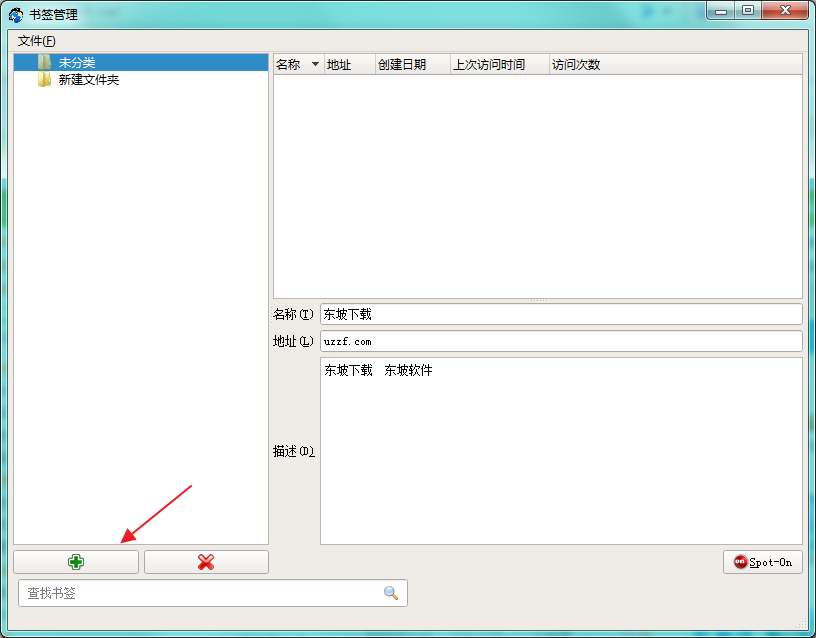The image size is (816, 638).
Task: Click the 新建文件夹 folder icon
Action: pos(44,80)
